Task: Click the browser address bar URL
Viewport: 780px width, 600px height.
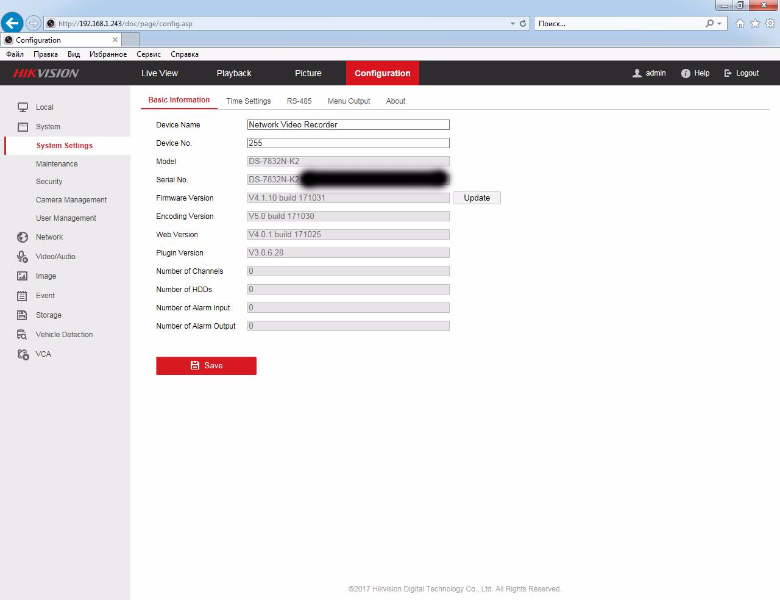Action: point(125,23)
